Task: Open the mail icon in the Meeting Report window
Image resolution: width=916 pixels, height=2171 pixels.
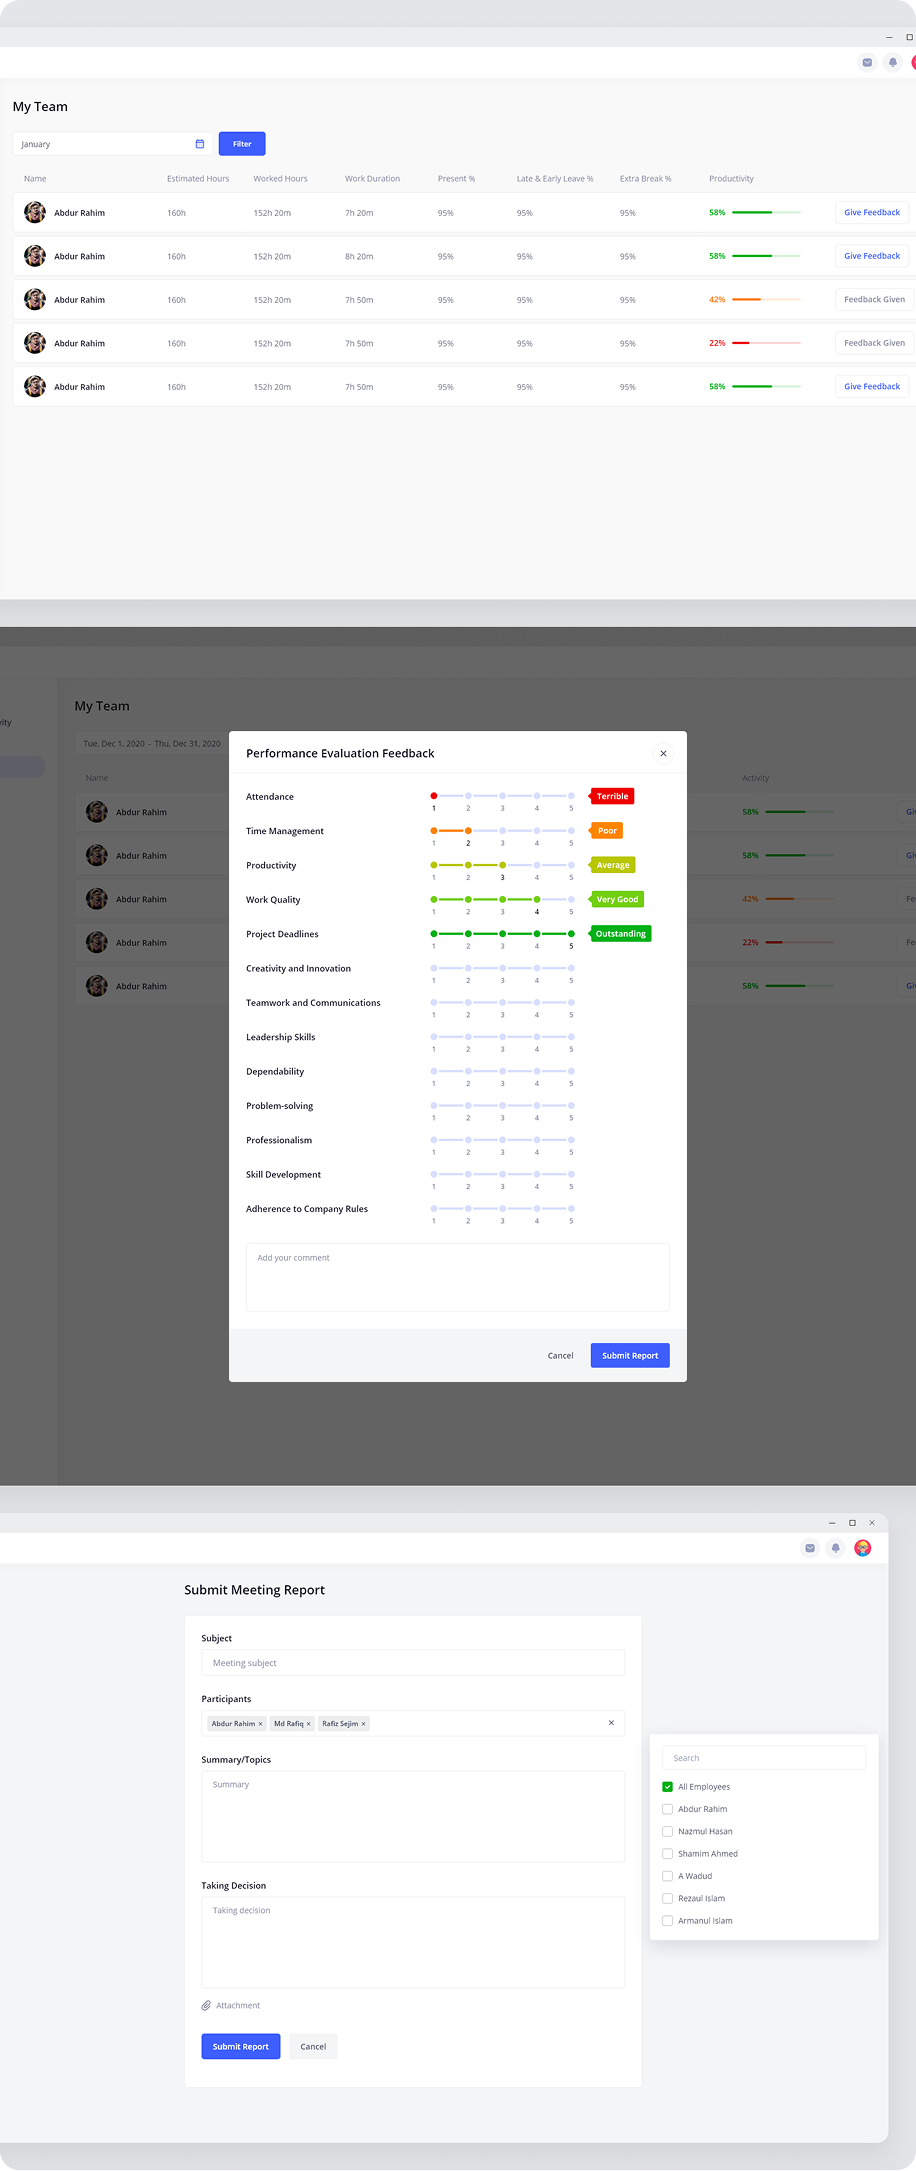Action: click(810, 1548)
